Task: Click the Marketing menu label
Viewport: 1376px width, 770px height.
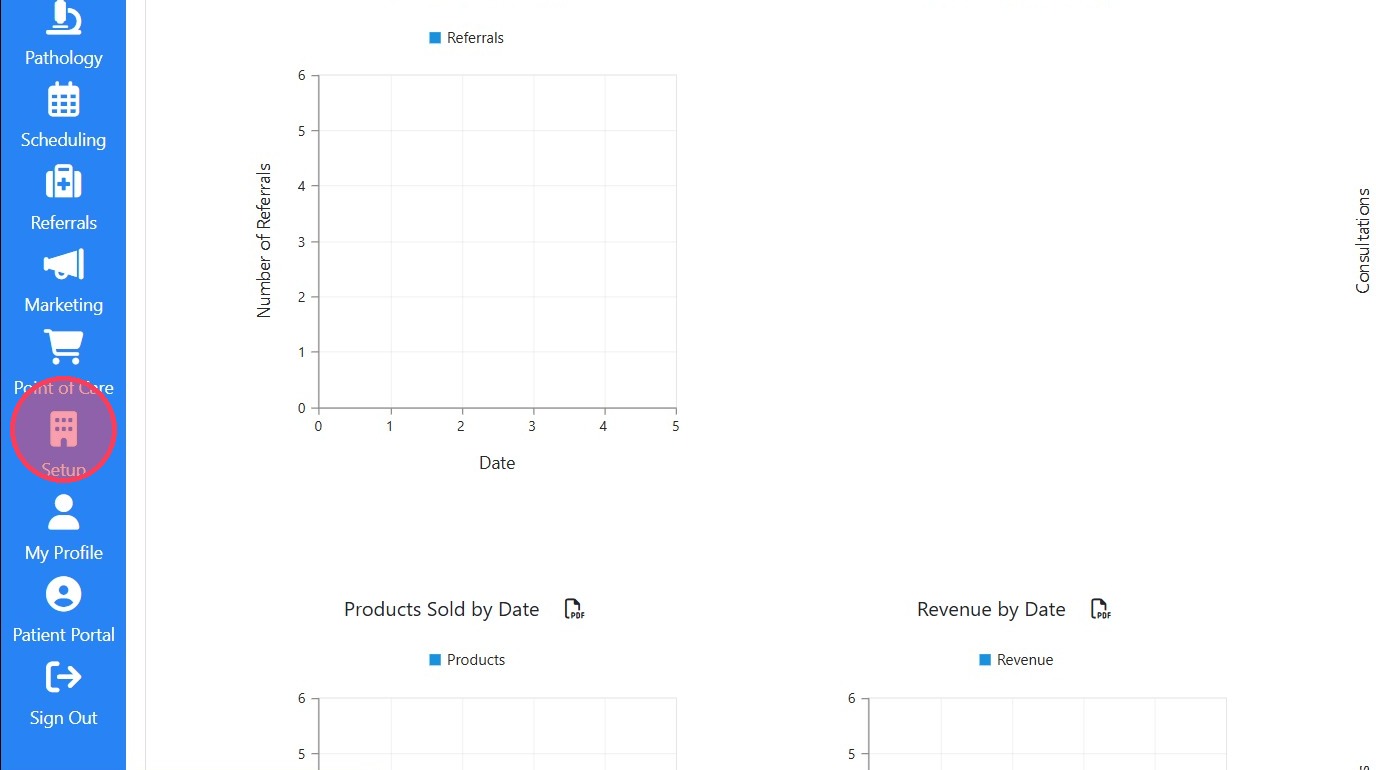Action: 64,305
